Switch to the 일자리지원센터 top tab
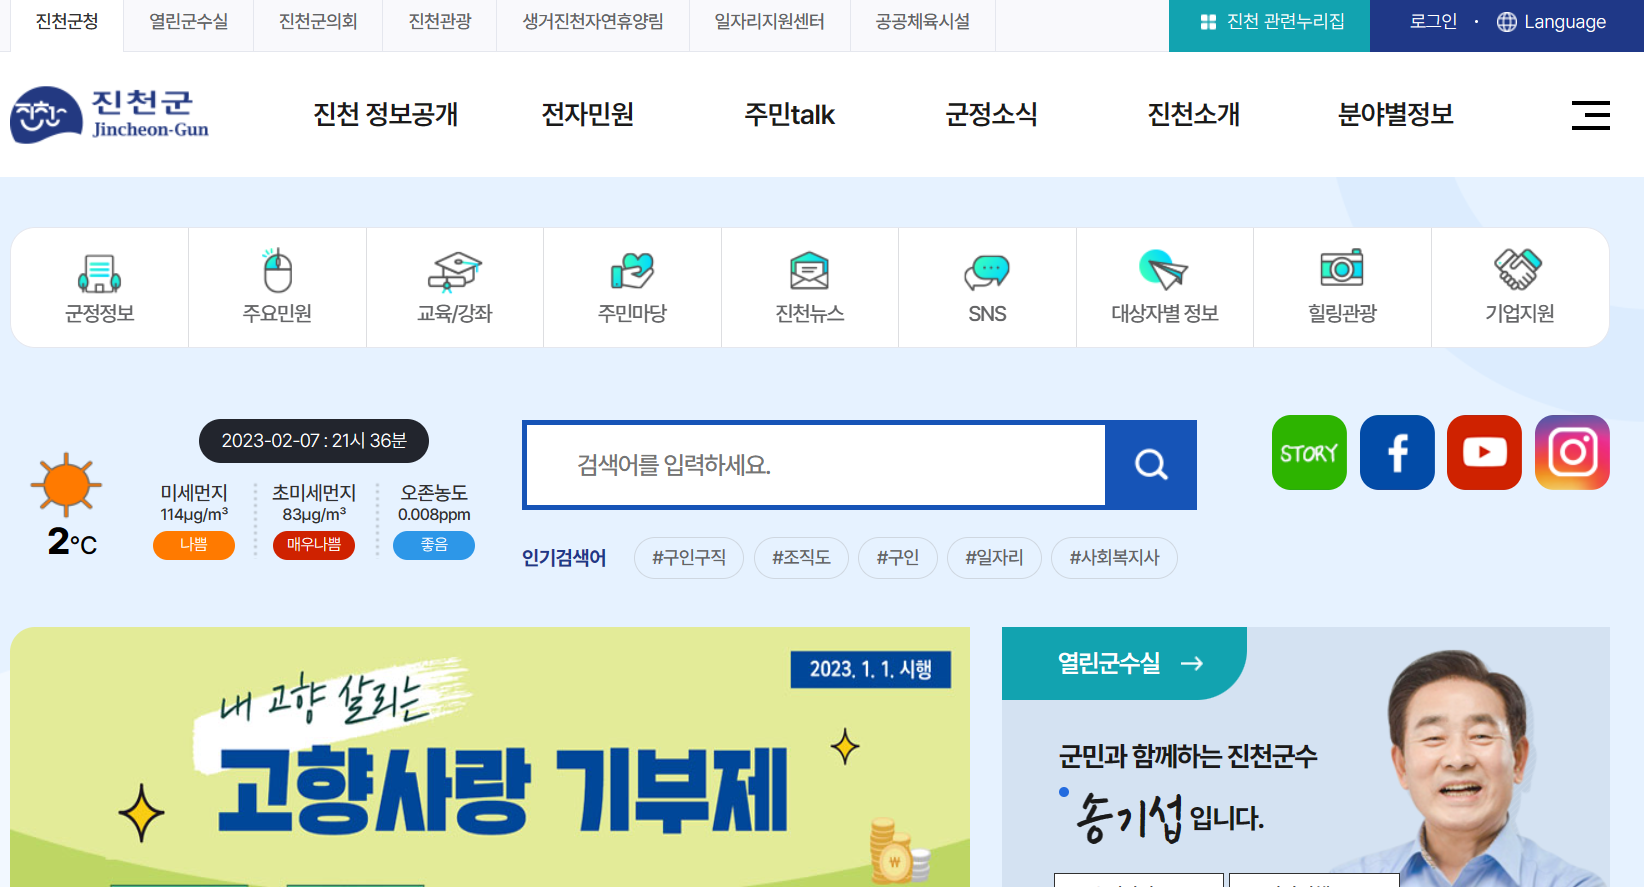This screenshot has height=887, width=1644. (x=769, y=22)
